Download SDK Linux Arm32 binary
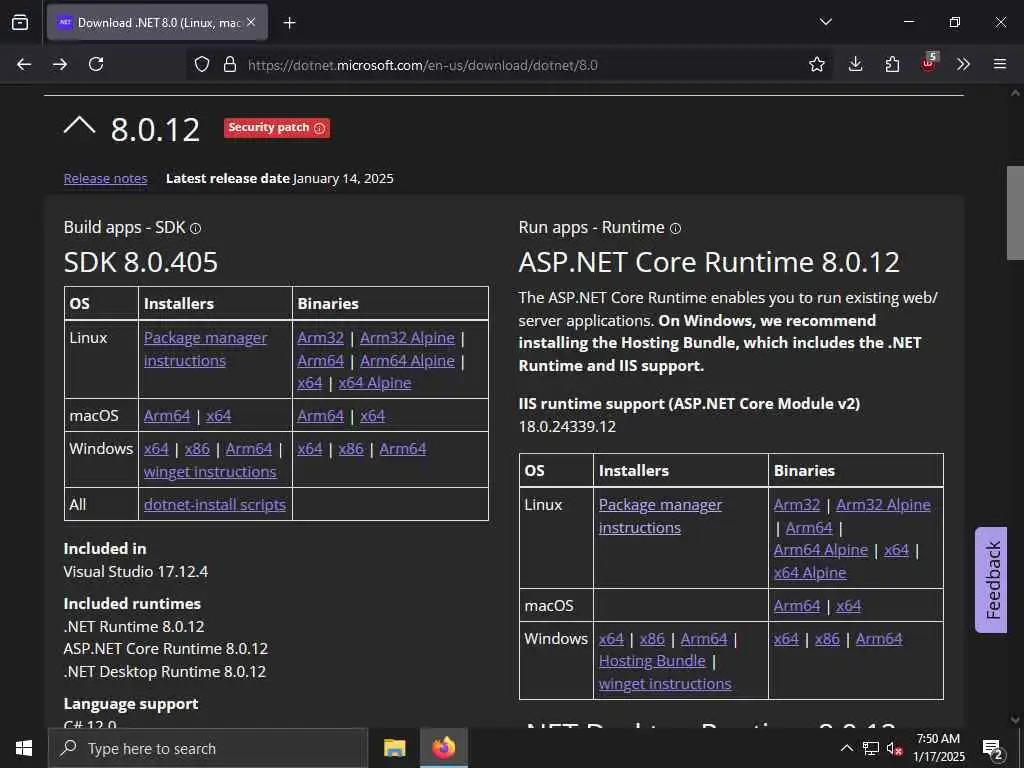This screenshot has width=1024, height=768. (x=320, y=338)
